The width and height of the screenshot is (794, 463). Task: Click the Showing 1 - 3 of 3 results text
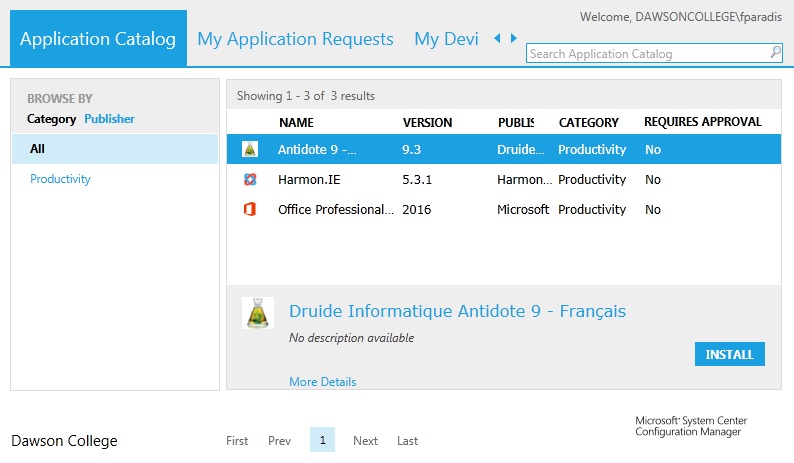point(306,96)
